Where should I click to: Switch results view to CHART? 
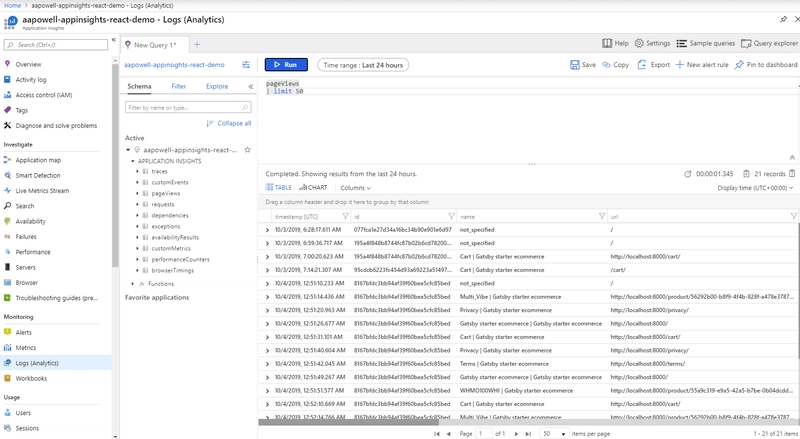coord(313,187)
